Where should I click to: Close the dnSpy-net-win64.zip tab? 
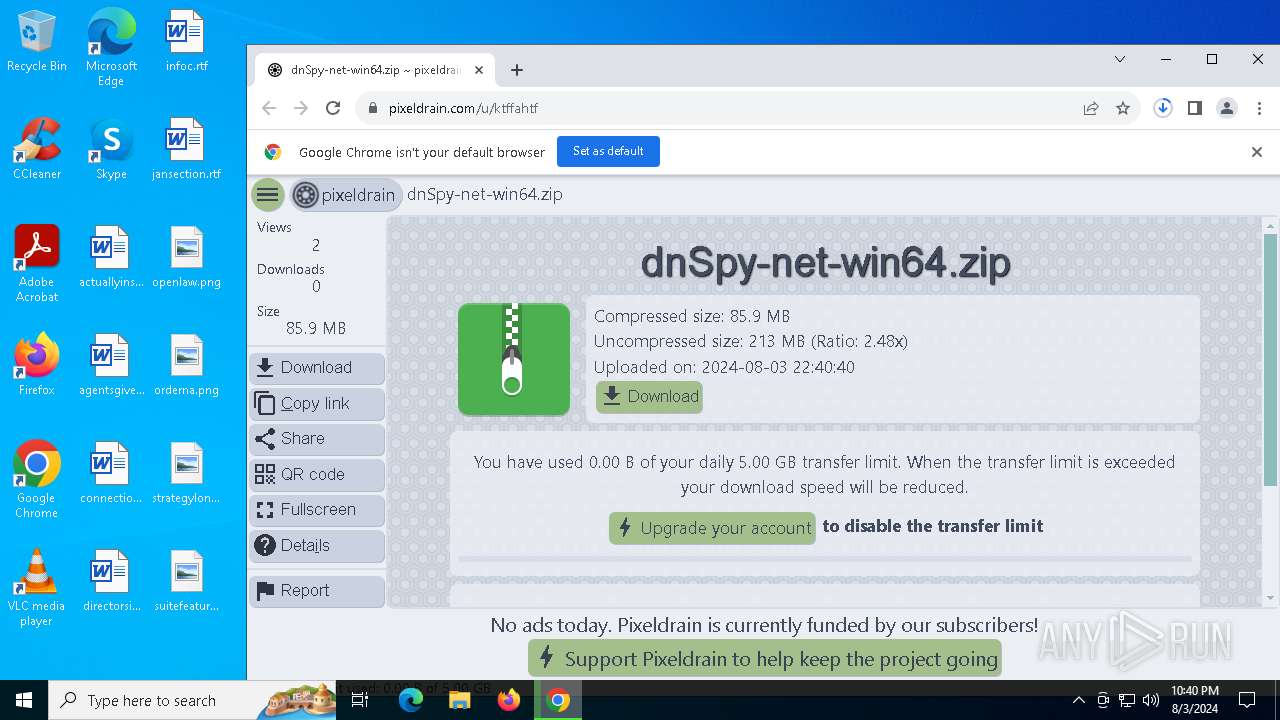(x=479, y=70)
